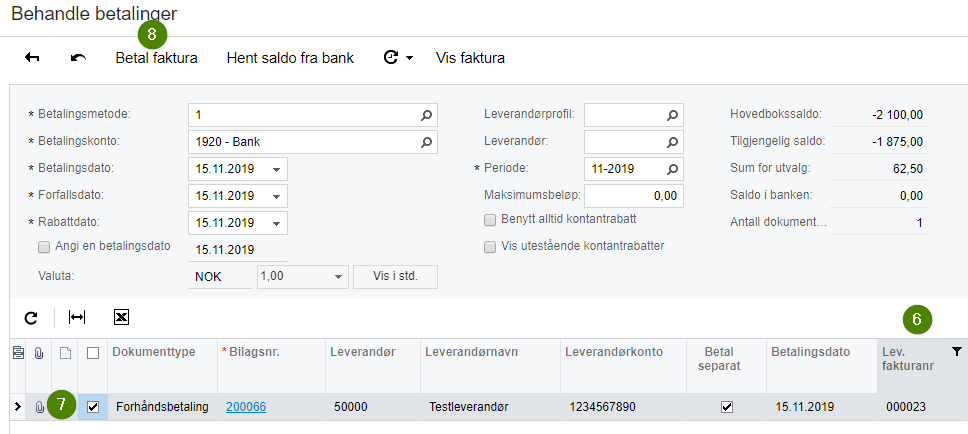Image resolution: width=968 pixels, height=434 pixels.
Task: Open the currency rate dropdown showing 1,00
Action: click(x=338, y=276)
